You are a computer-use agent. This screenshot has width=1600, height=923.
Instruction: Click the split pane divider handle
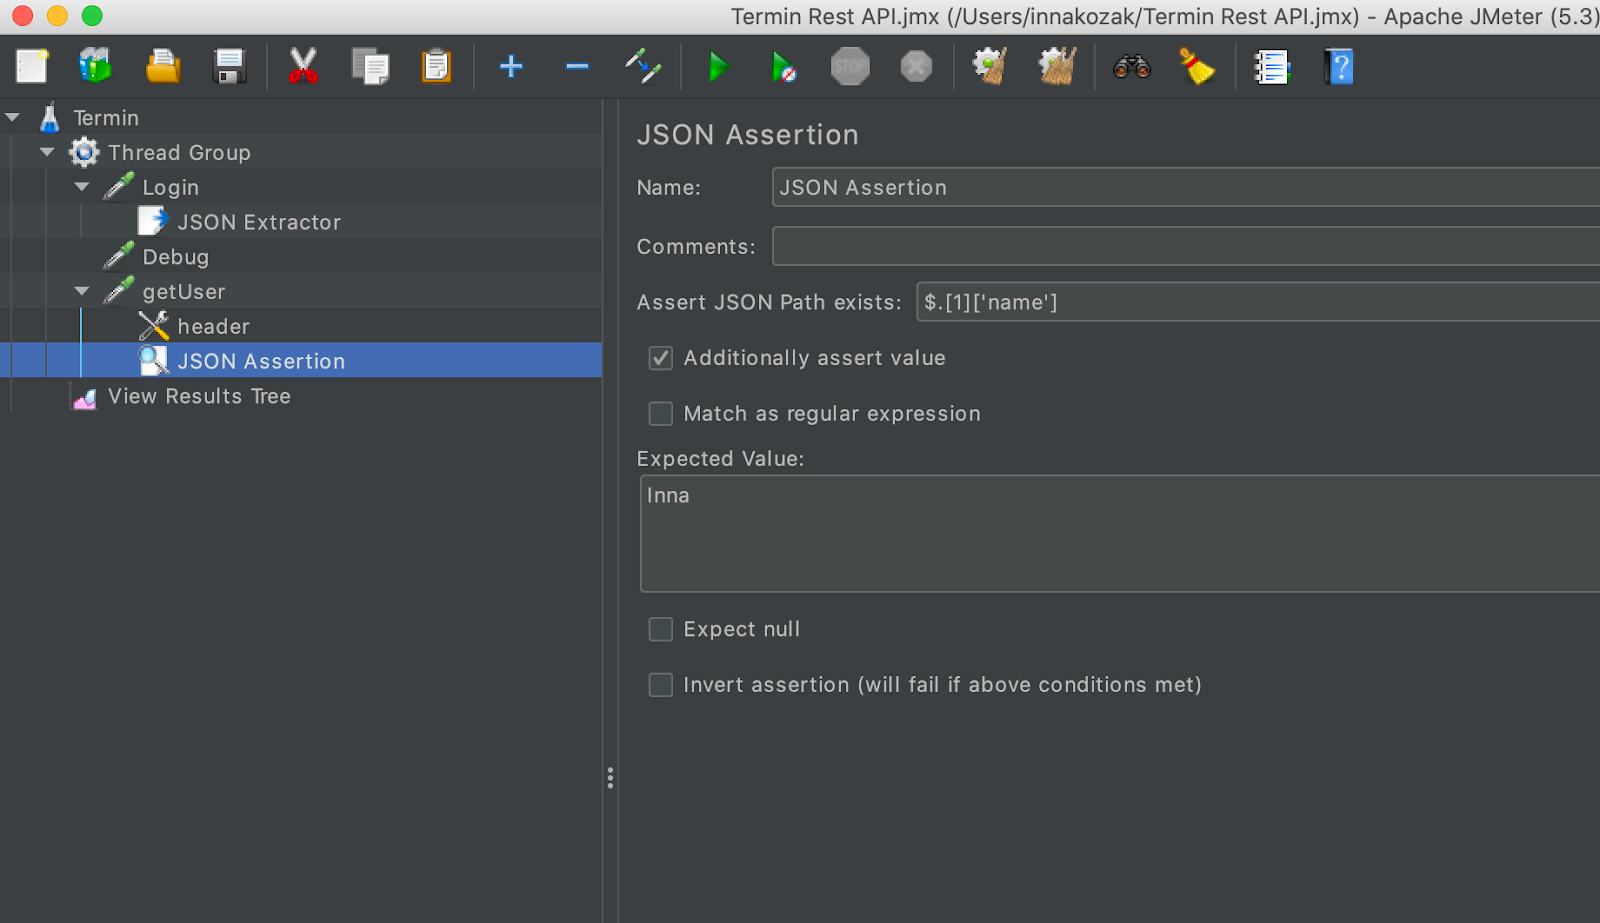(610, 778)
